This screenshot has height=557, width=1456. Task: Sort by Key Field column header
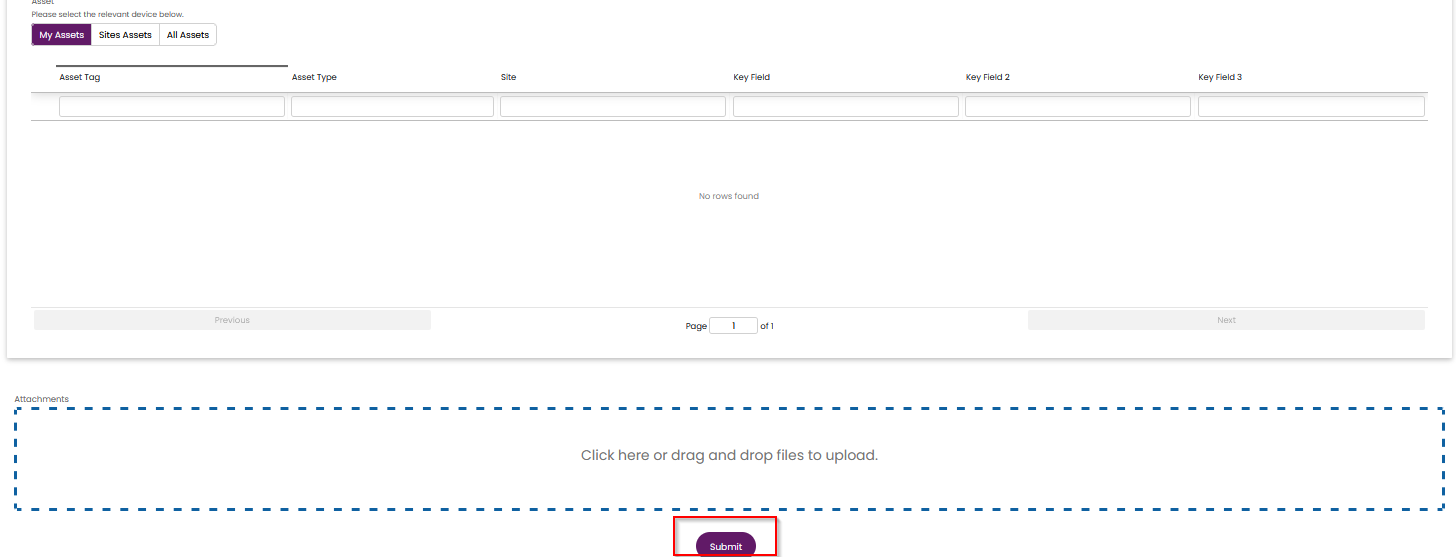coord(751,78)
